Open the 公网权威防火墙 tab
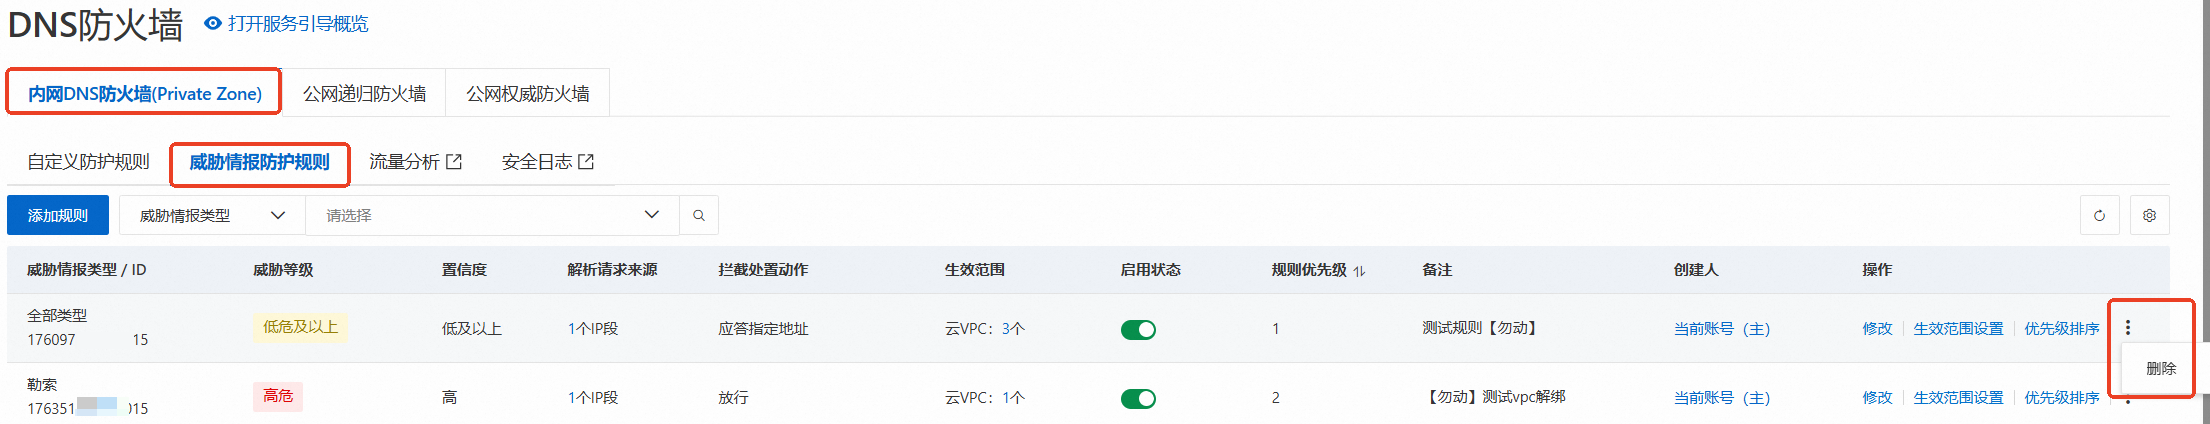This screenshot has height=424, width=2210. click(x=527, y=94)
